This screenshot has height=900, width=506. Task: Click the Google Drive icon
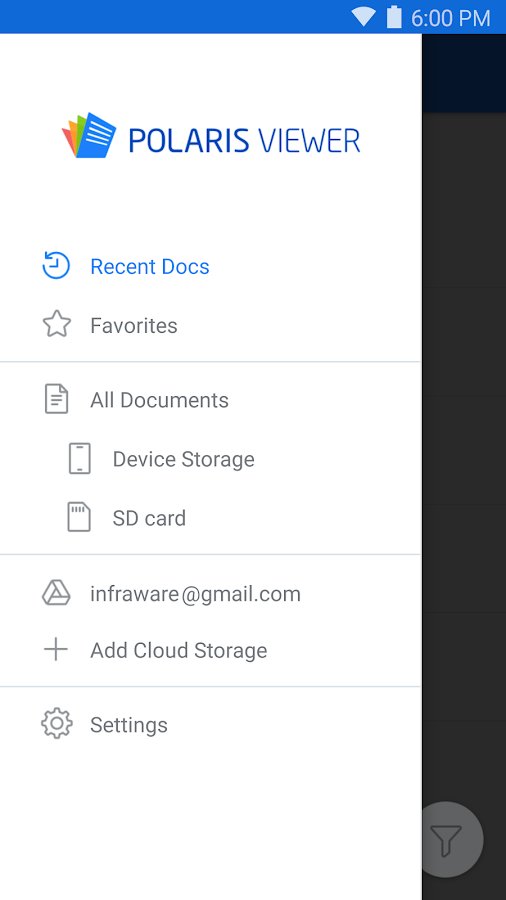coord(56,593)
